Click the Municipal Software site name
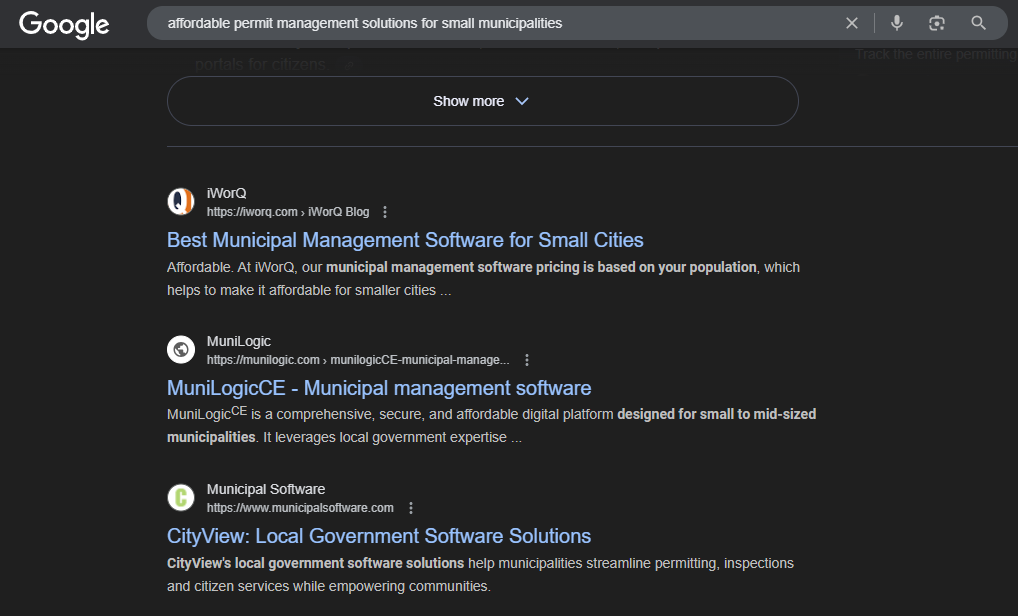The image size is (1018, 616). (x=266, y=489)
